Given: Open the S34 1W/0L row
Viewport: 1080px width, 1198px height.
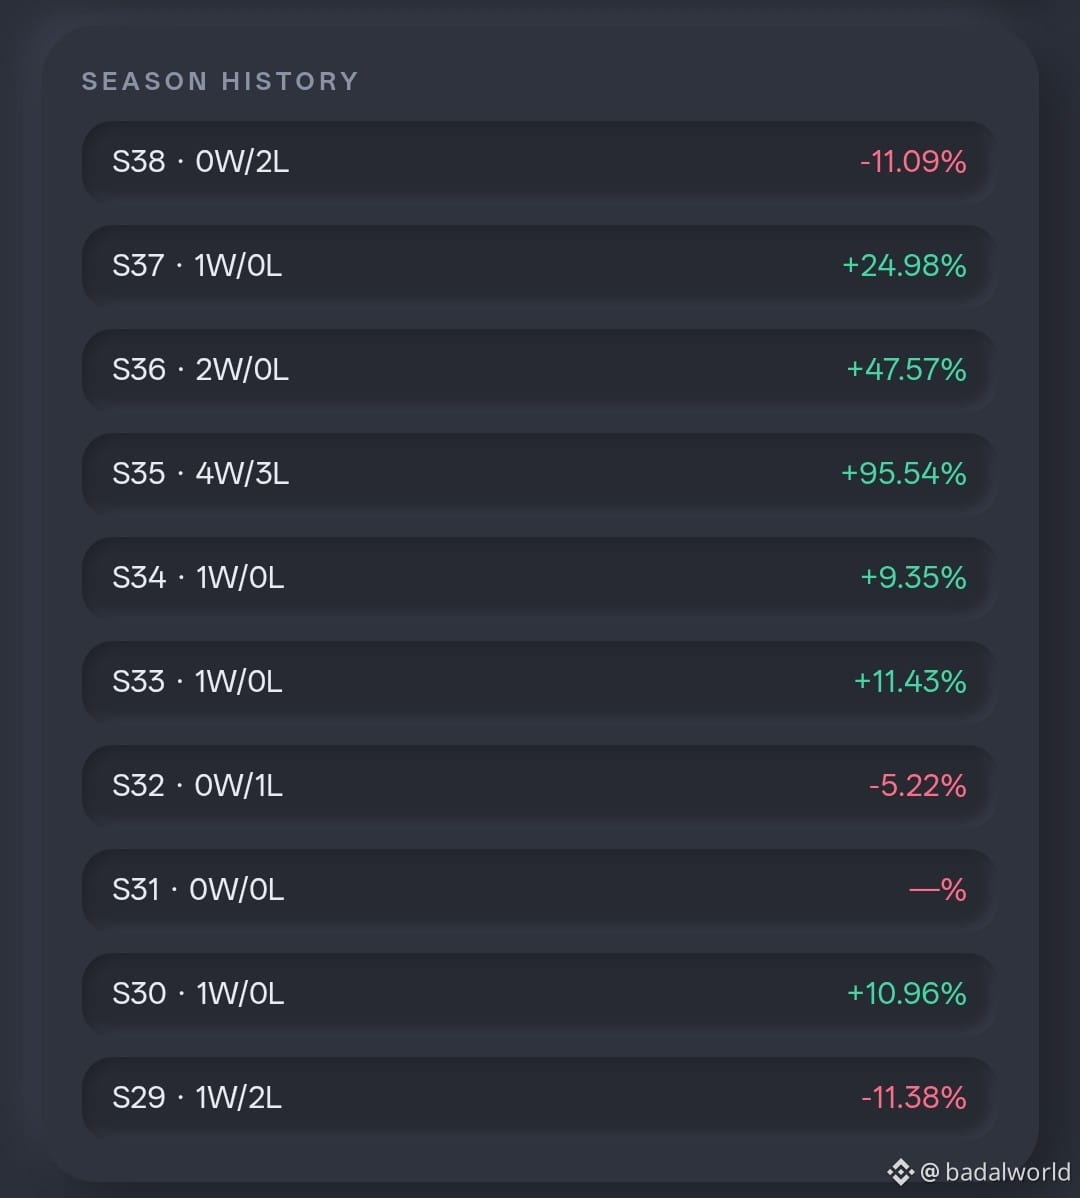Looking at the screenshot, I should 539,577.
